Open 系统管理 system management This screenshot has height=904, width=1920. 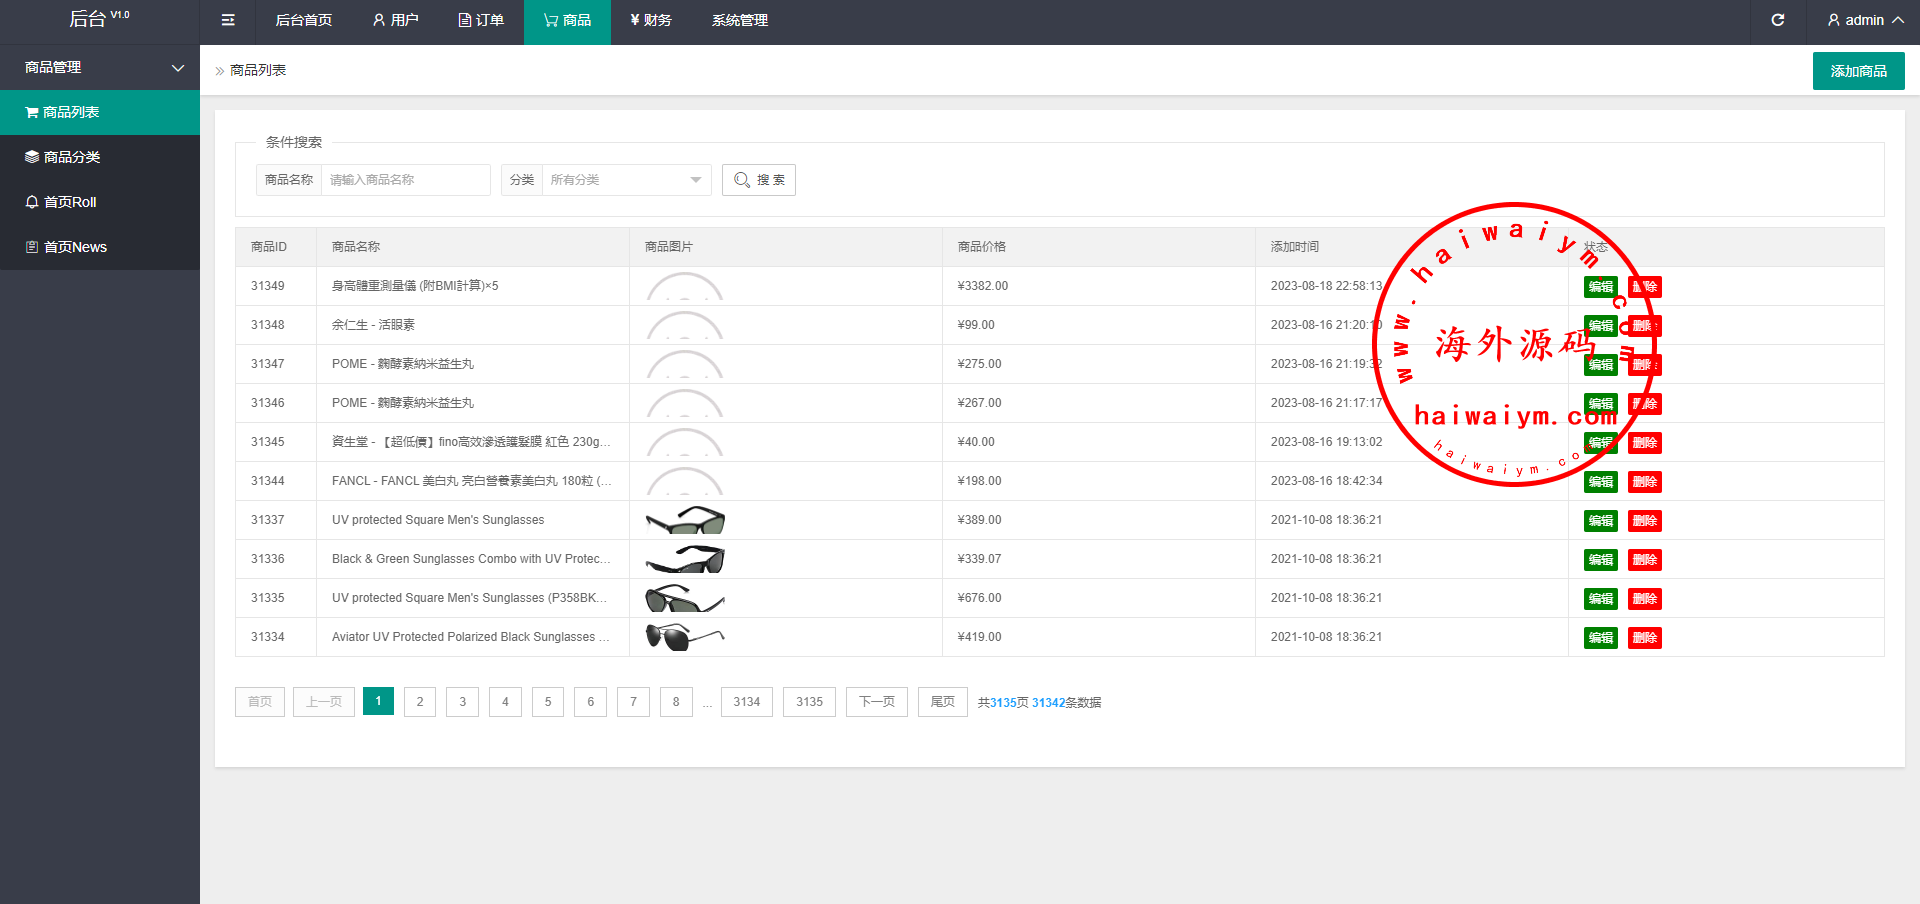pyautogui.click(x=739, y=20)
